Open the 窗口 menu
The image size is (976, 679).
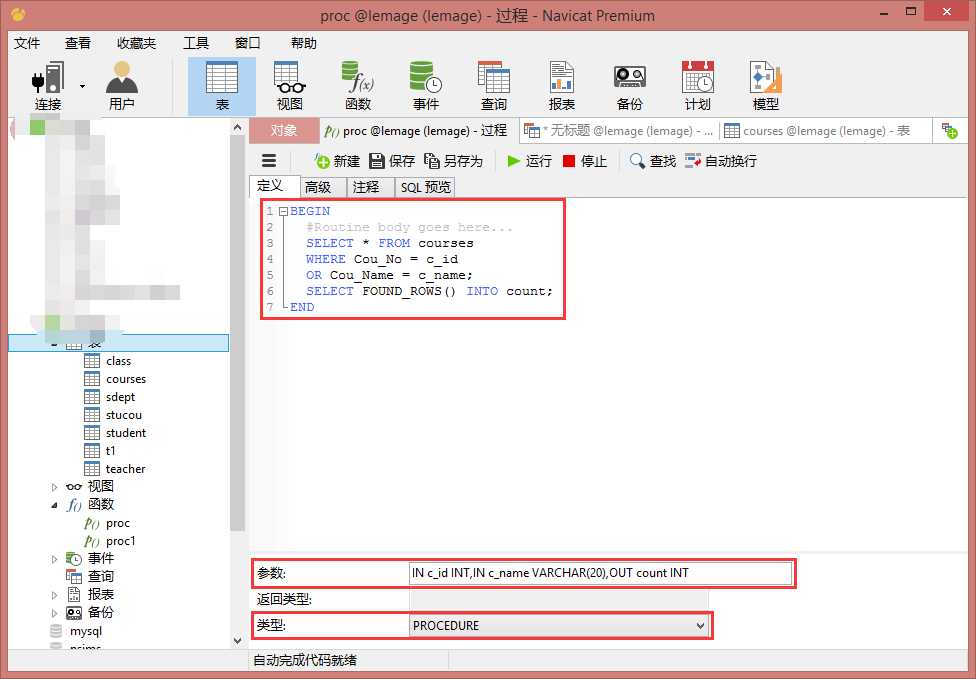(248, 43)
